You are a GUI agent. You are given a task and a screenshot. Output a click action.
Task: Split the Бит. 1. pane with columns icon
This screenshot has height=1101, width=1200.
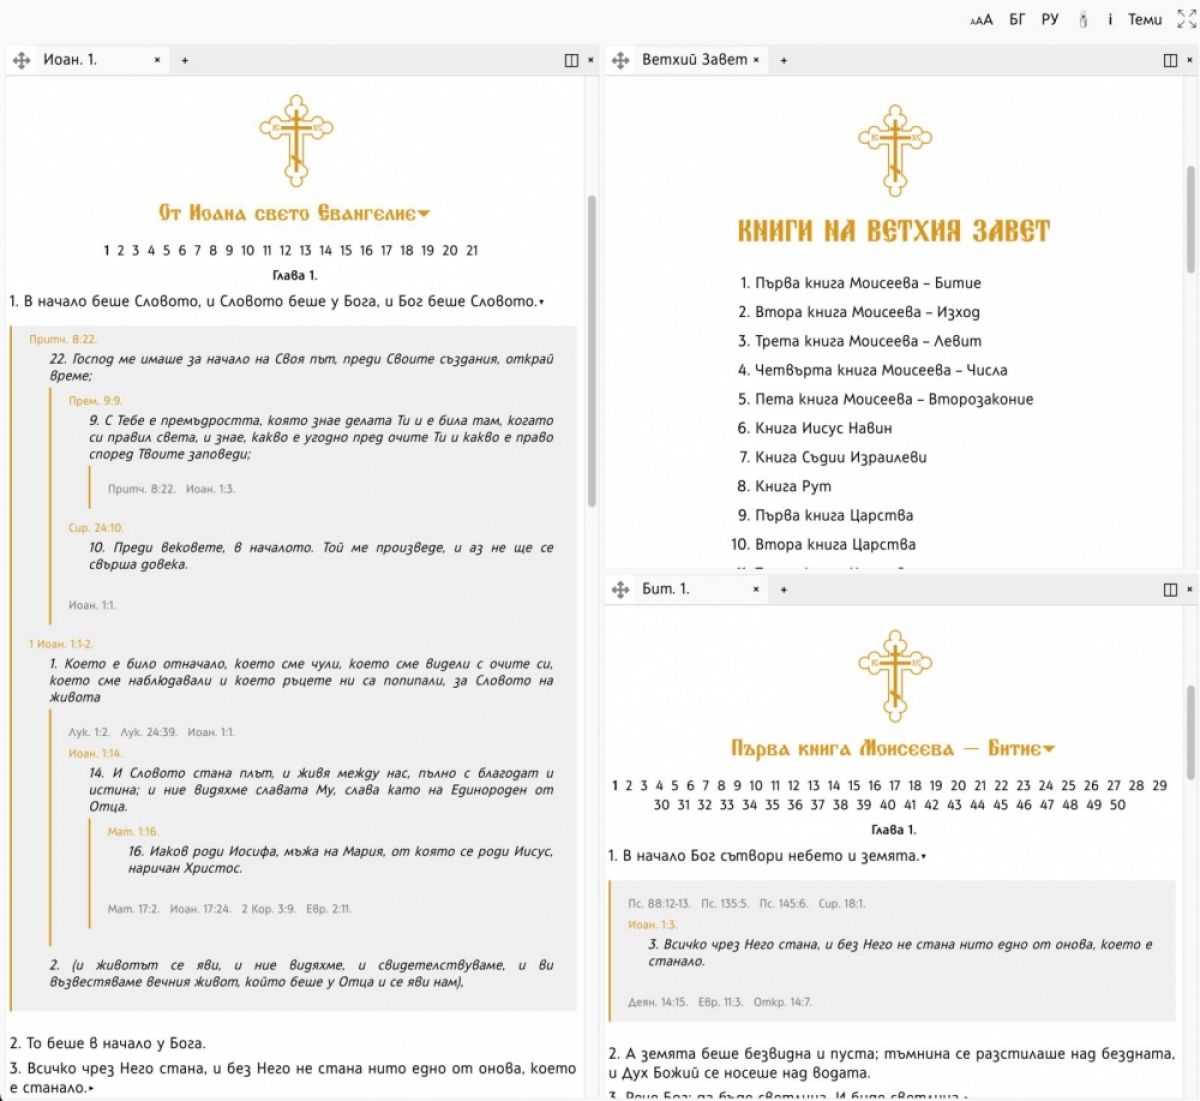1170,589
